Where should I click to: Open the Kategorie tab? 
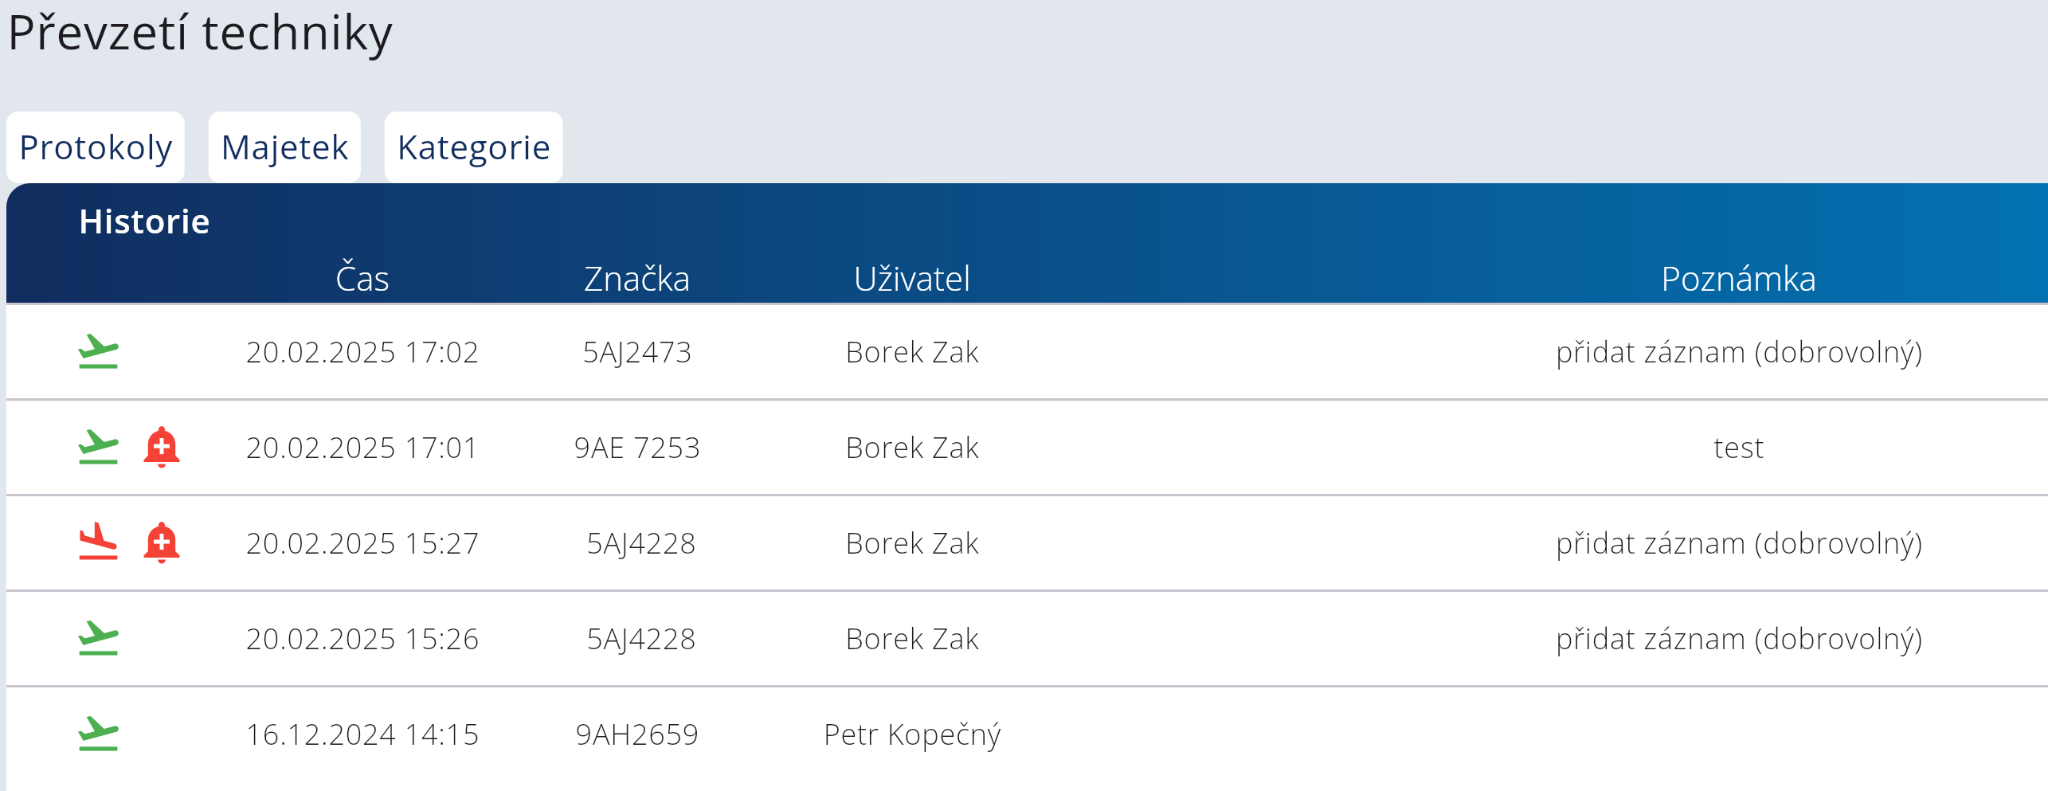coord(473,147)
